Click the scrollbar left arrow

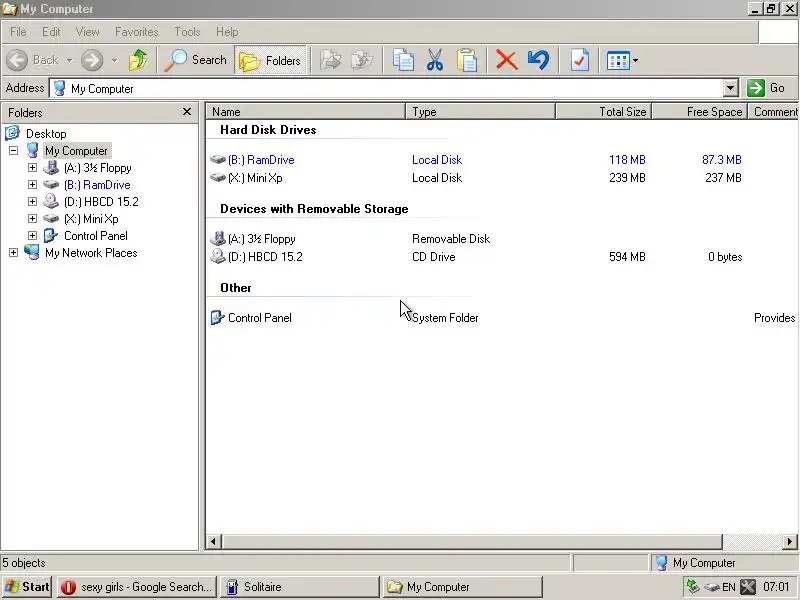click(213, 541)
